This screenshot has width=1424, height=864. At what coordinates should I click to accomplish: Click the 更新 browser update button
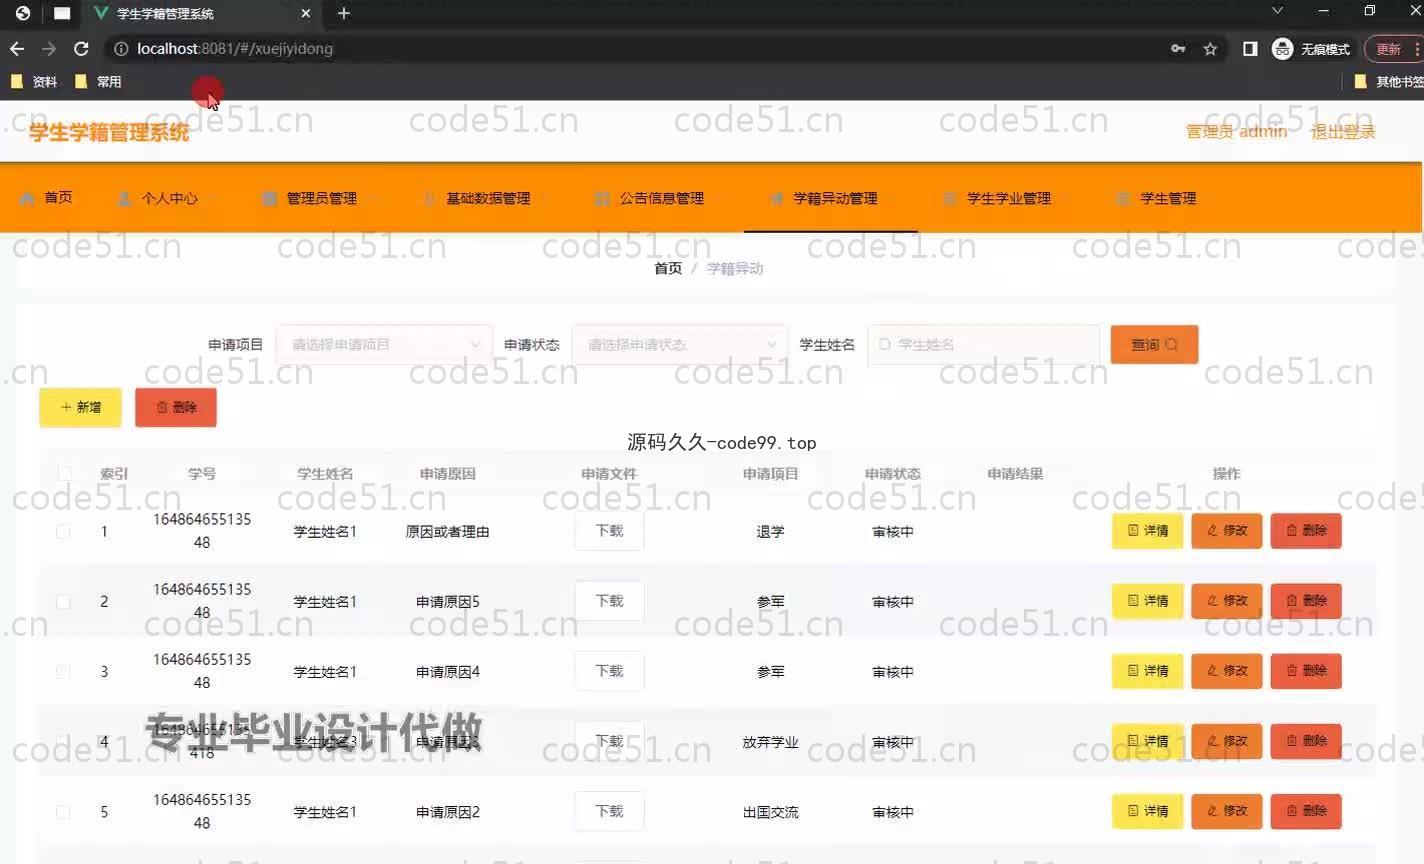coord(1393,48)
